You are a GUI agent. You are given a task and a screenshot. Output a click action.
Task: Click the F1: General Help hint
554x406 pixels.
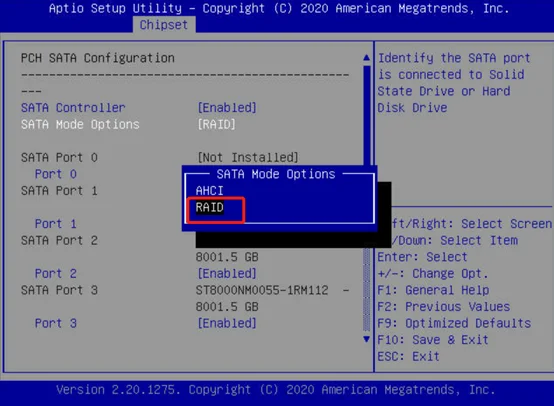tap(433, 290)
